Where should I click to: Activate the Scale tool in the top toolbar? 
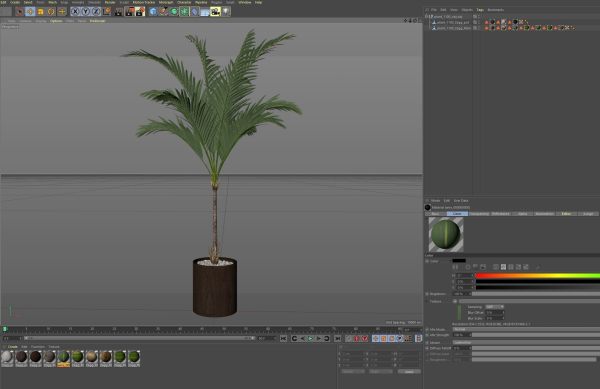click(x=41, y=12)
